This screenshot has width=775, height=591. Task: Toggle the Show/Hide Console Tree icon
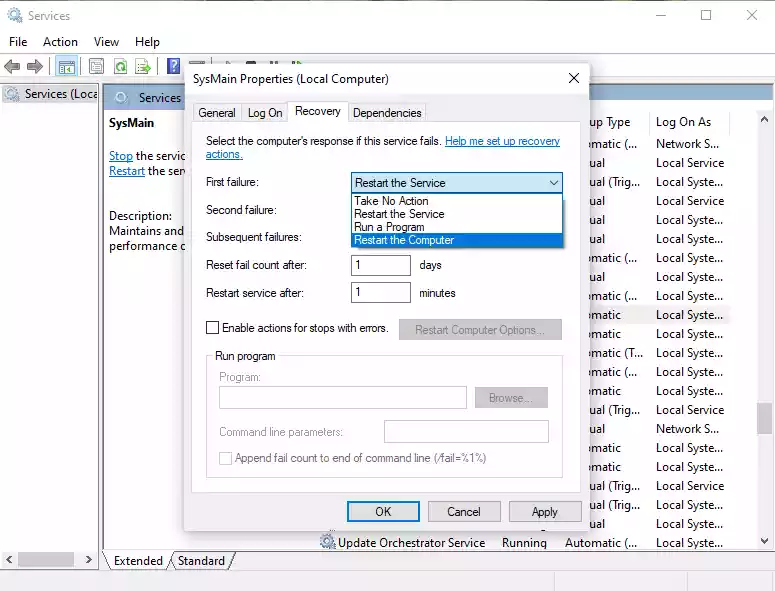click(x=66, y=66)
